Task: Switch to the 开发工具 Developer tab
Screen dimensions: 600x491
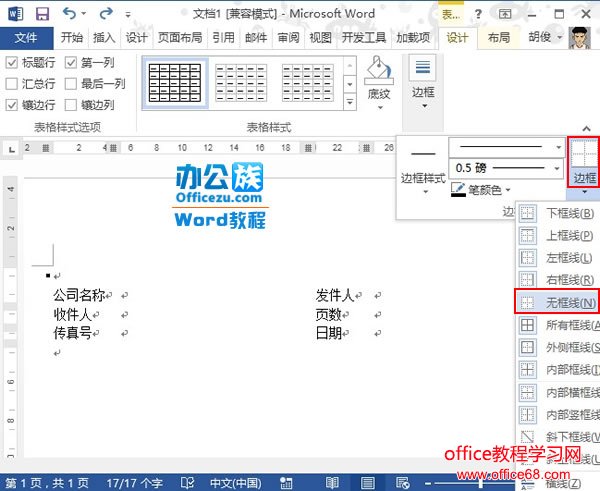Action: click(364, 38)
